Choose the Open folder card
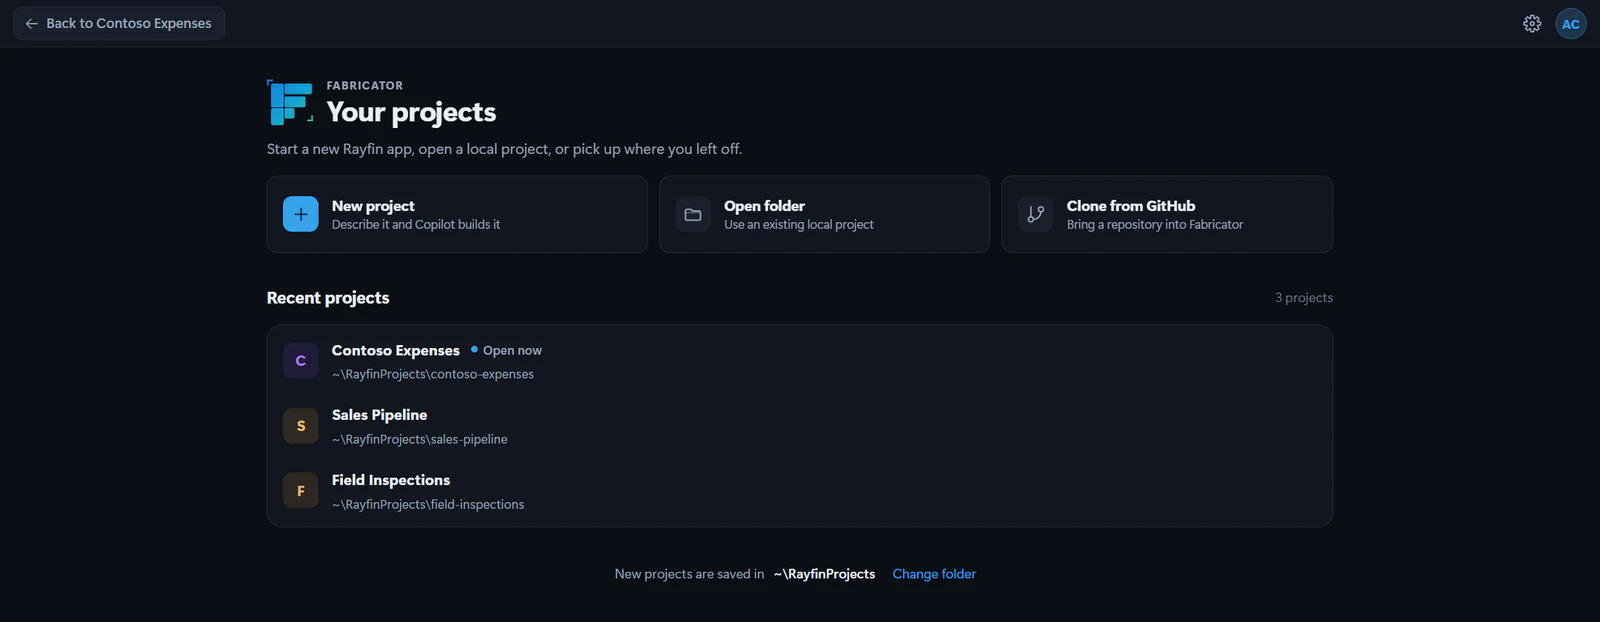 (x=824, y=214)
